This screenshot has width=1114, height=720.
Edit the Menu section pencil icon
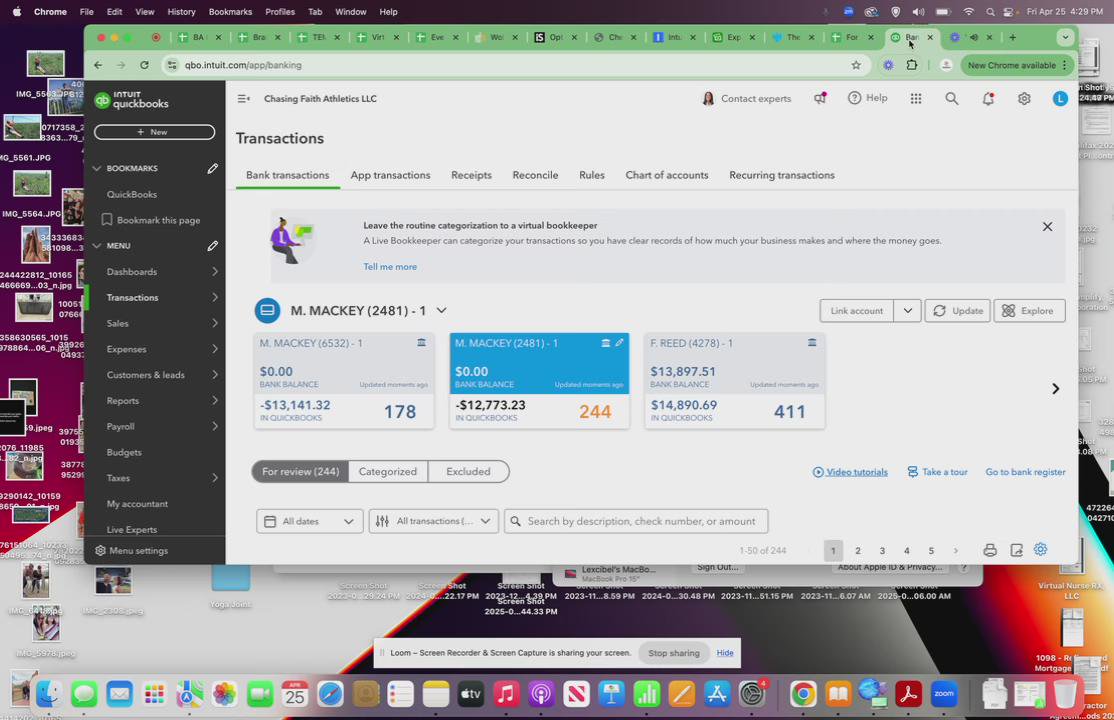tap(212, 246)
